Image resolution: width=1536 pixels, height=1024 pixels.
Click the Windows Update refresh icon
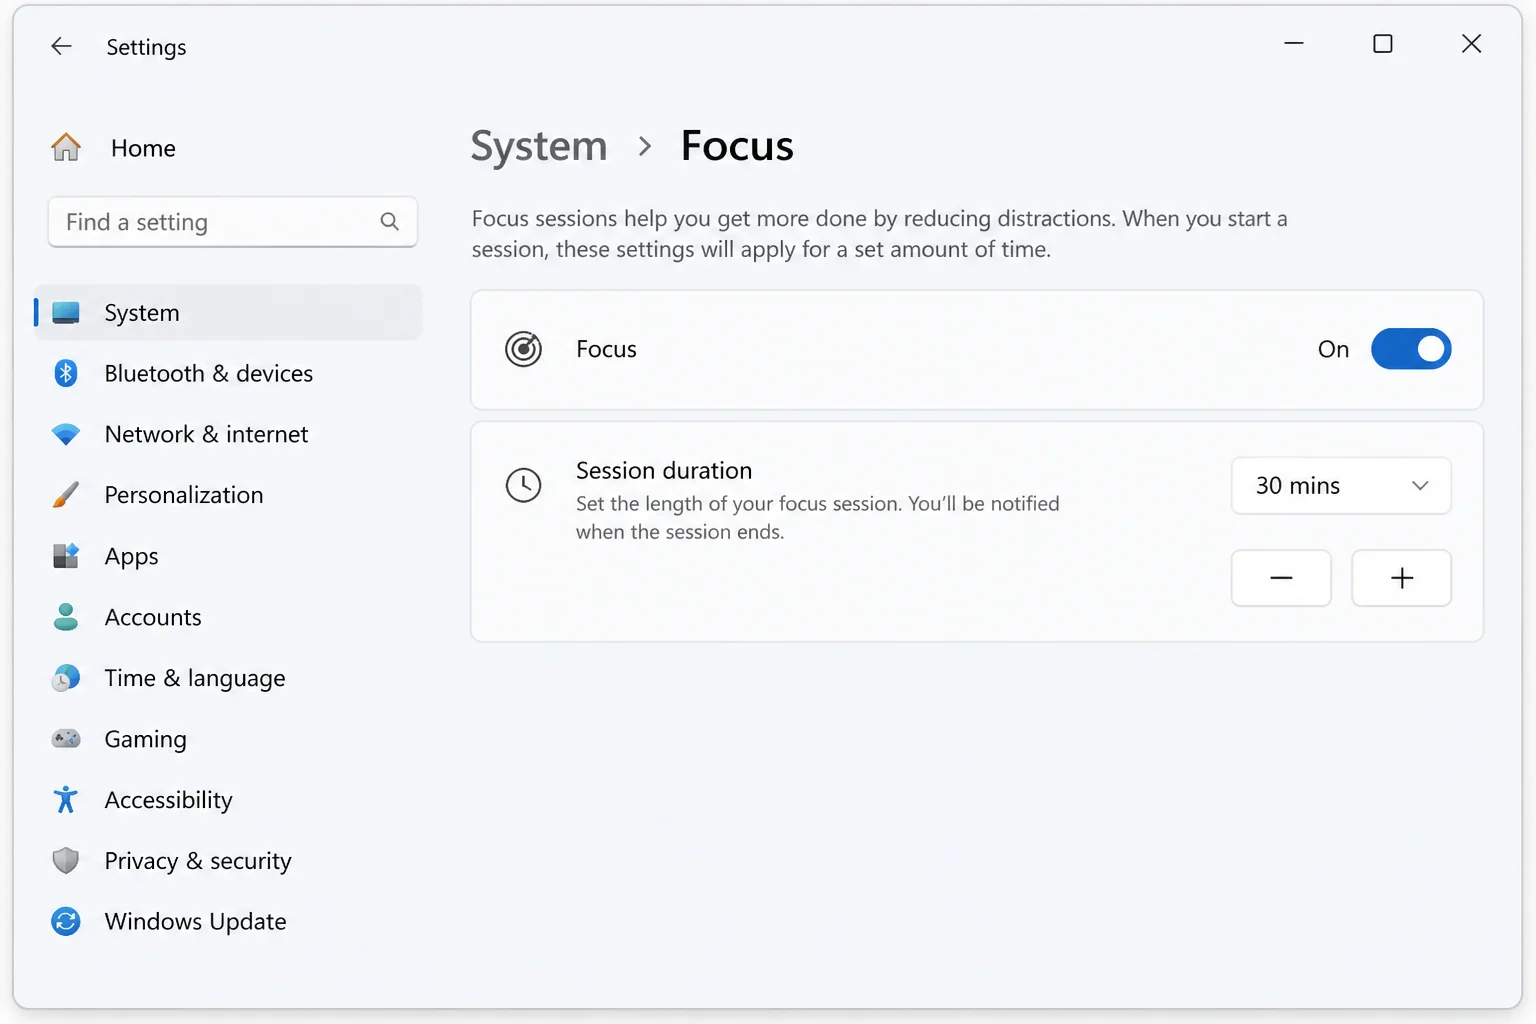[66, 921]
